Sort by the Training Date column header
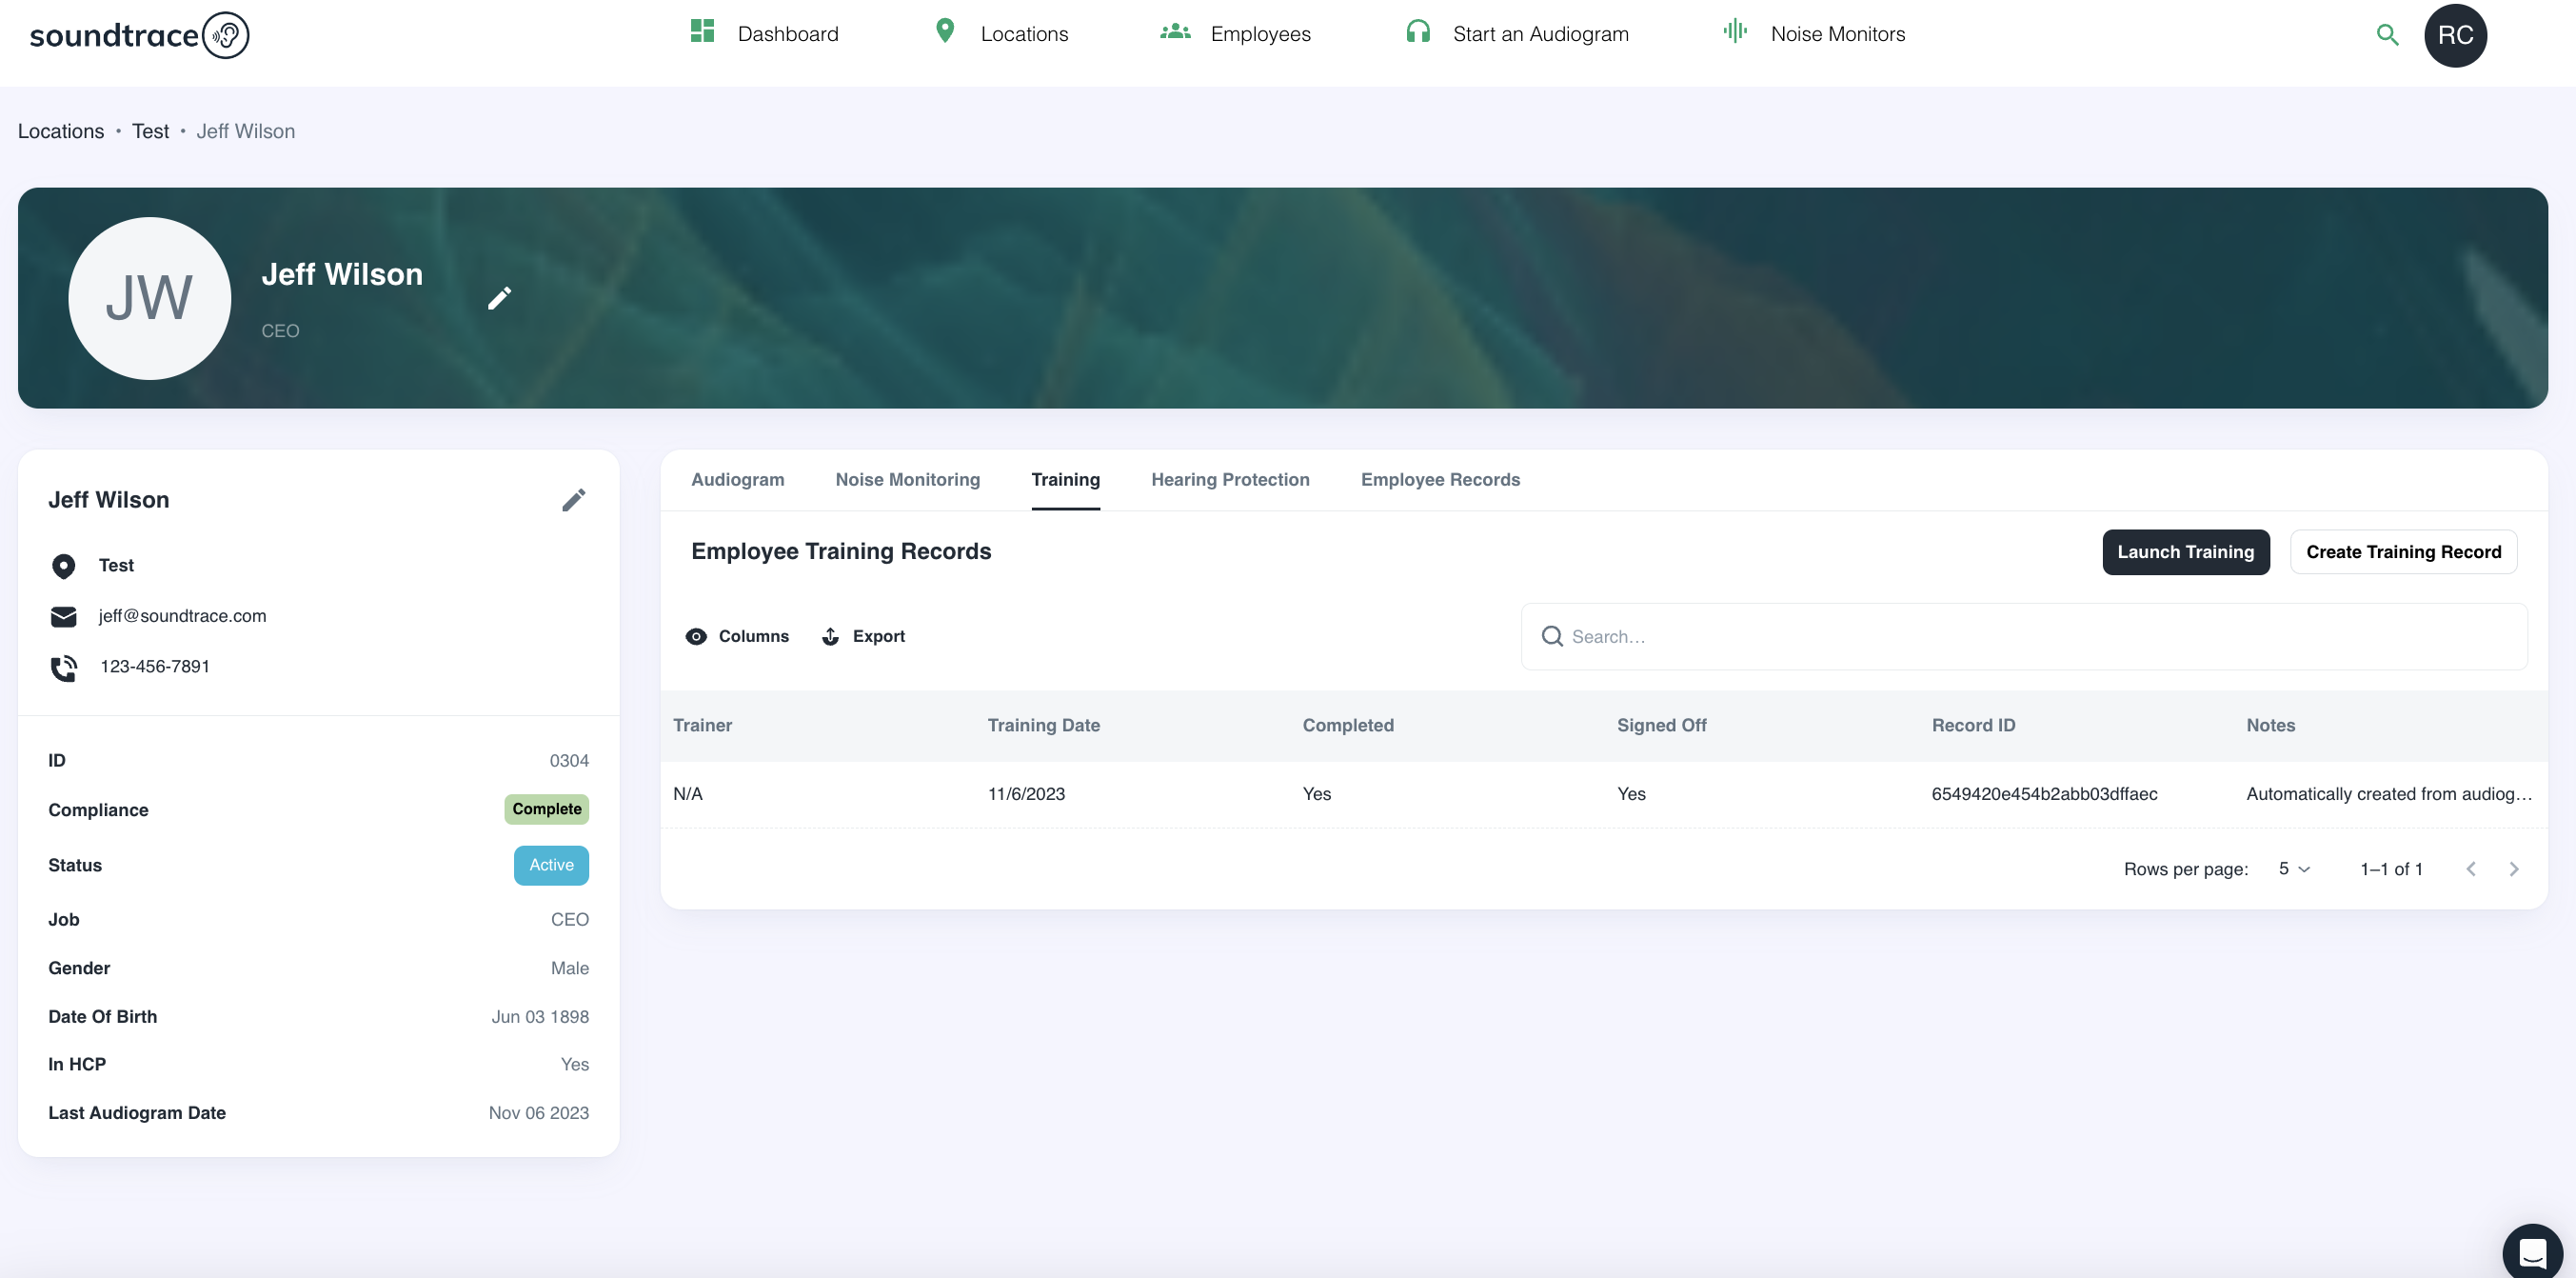The image size is (2576, 1278). click(1043, 725)
